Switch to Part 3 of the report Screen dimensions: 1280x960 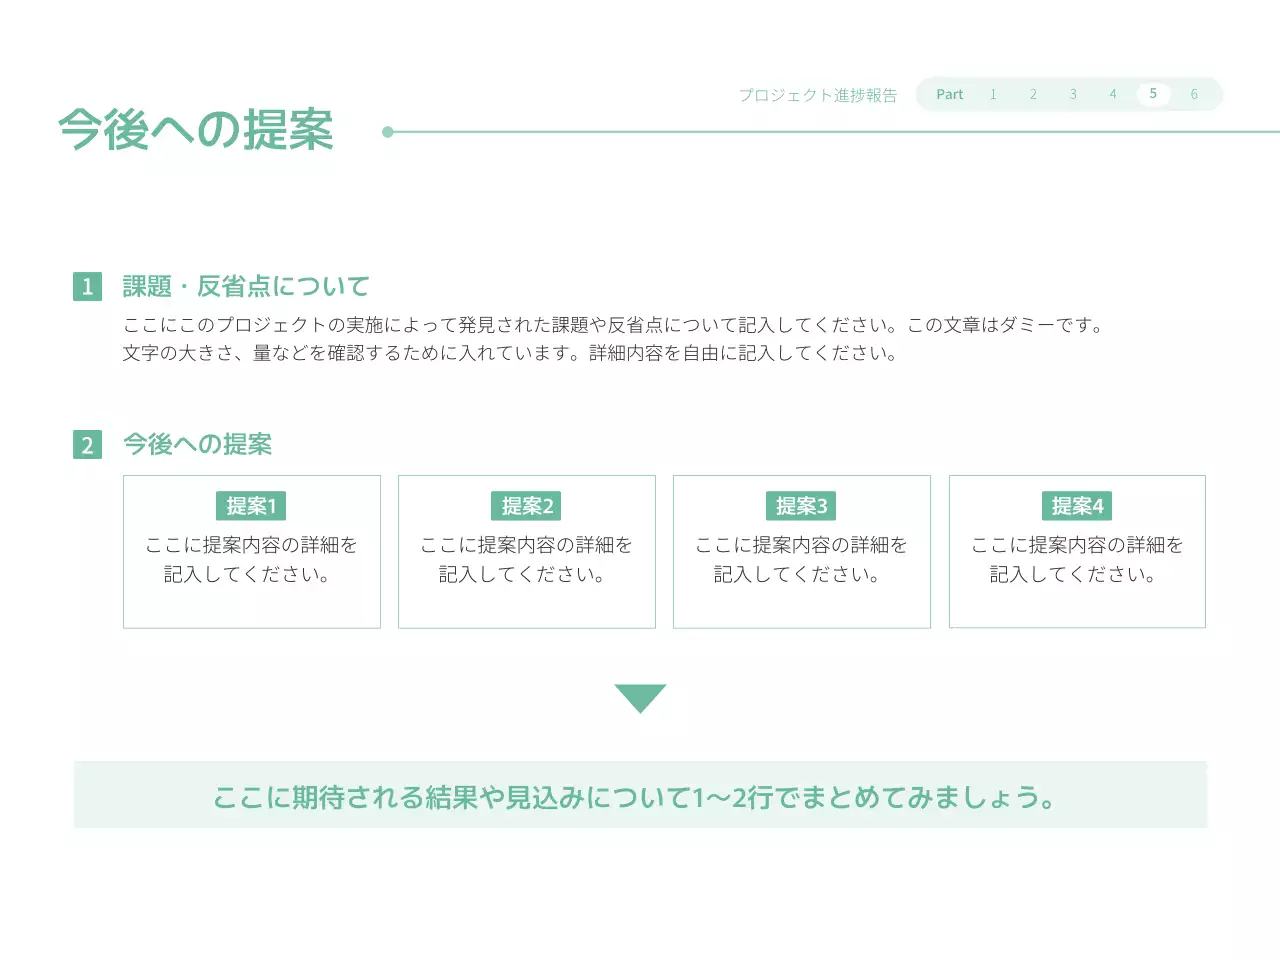pyautogui.click(x=1073, y=94)
